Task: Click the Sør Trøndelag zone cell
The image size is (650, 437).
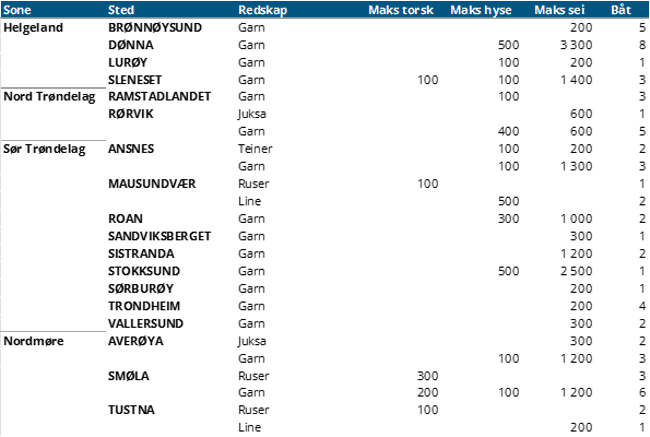Action: (x=44, y=149)
